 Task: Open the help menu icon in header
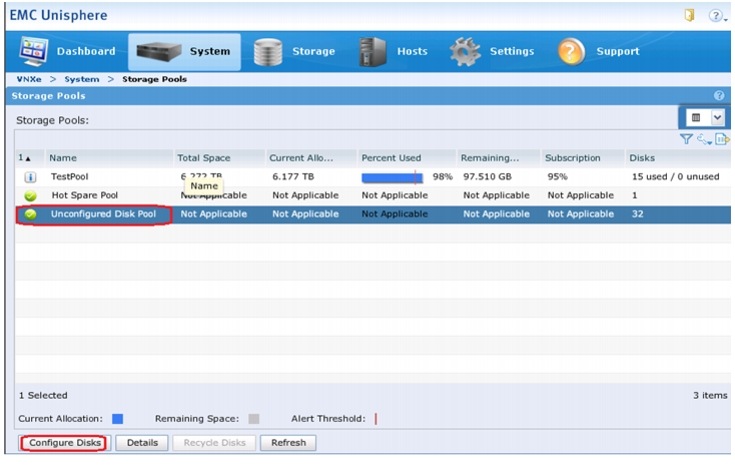(717, 15)
